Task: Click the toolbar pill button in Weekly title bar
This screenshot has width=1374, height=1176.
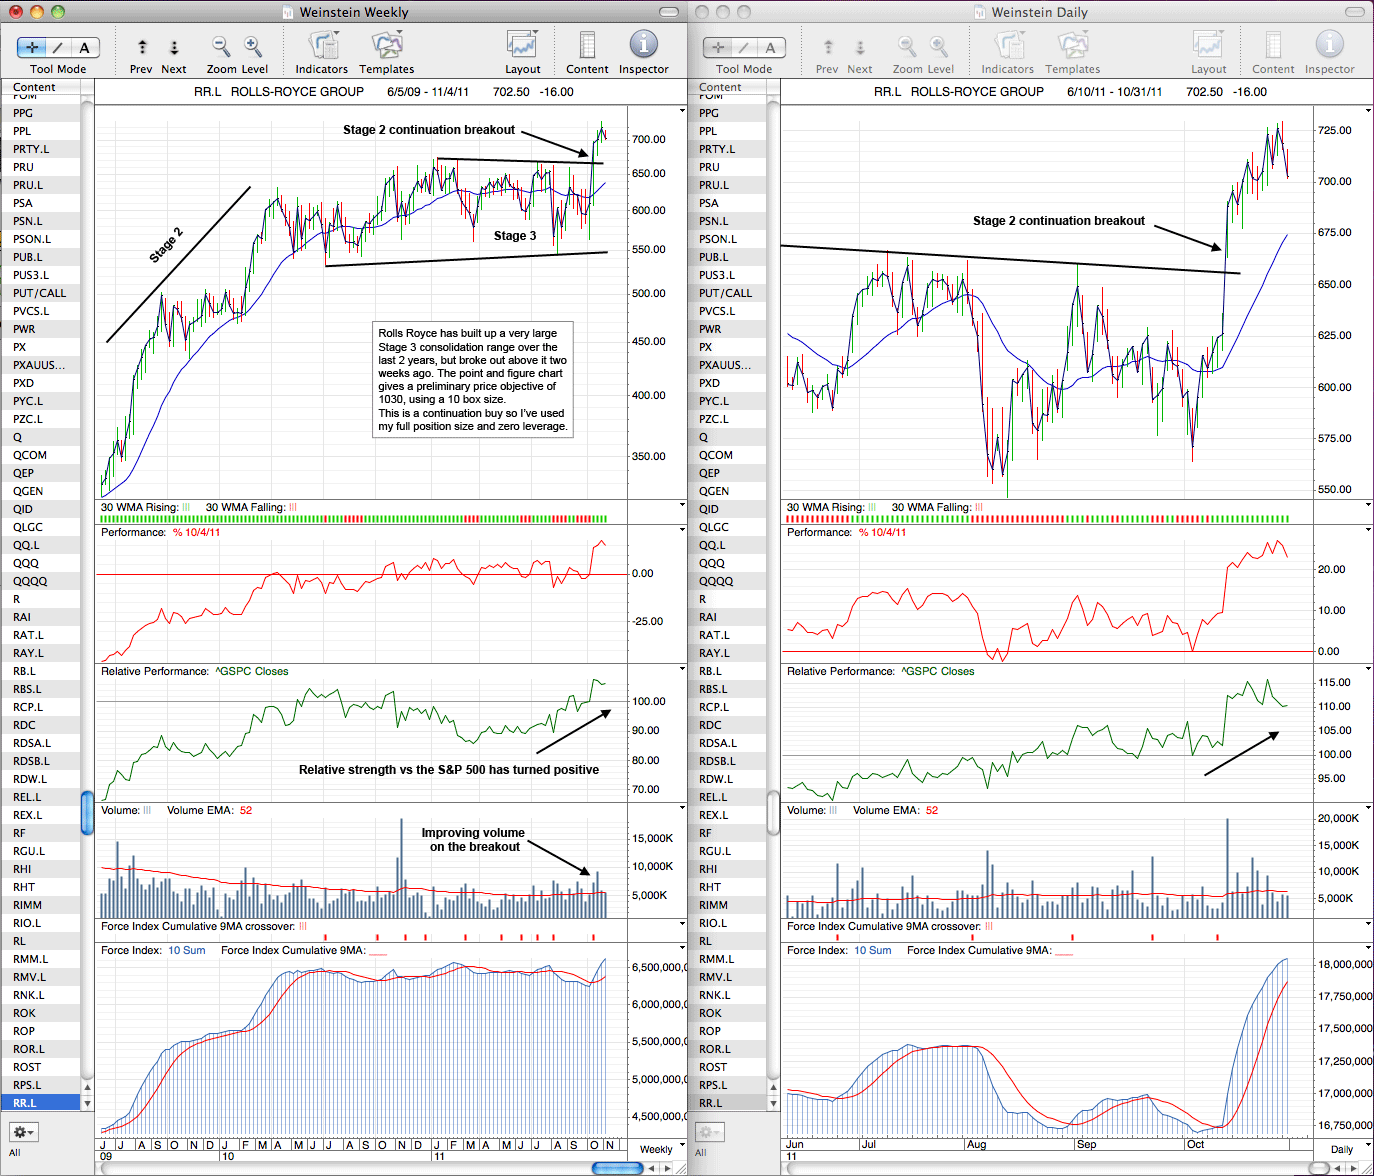Action: pos(669,12)
